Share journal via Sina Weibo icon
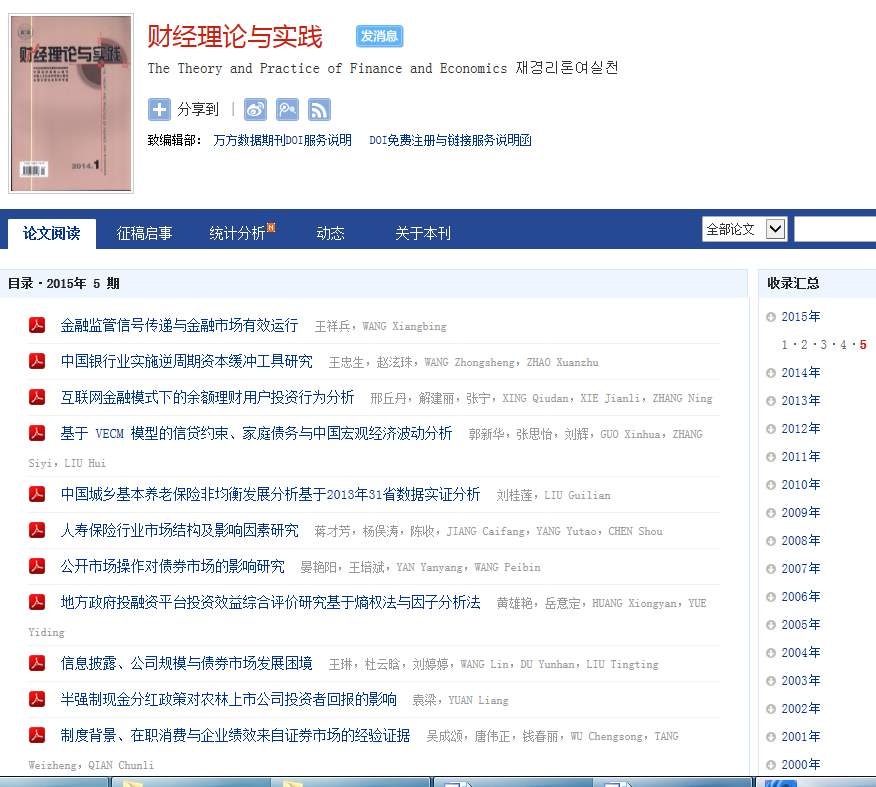The height and width of the screenshot is (787, 876). click(256, 110)
